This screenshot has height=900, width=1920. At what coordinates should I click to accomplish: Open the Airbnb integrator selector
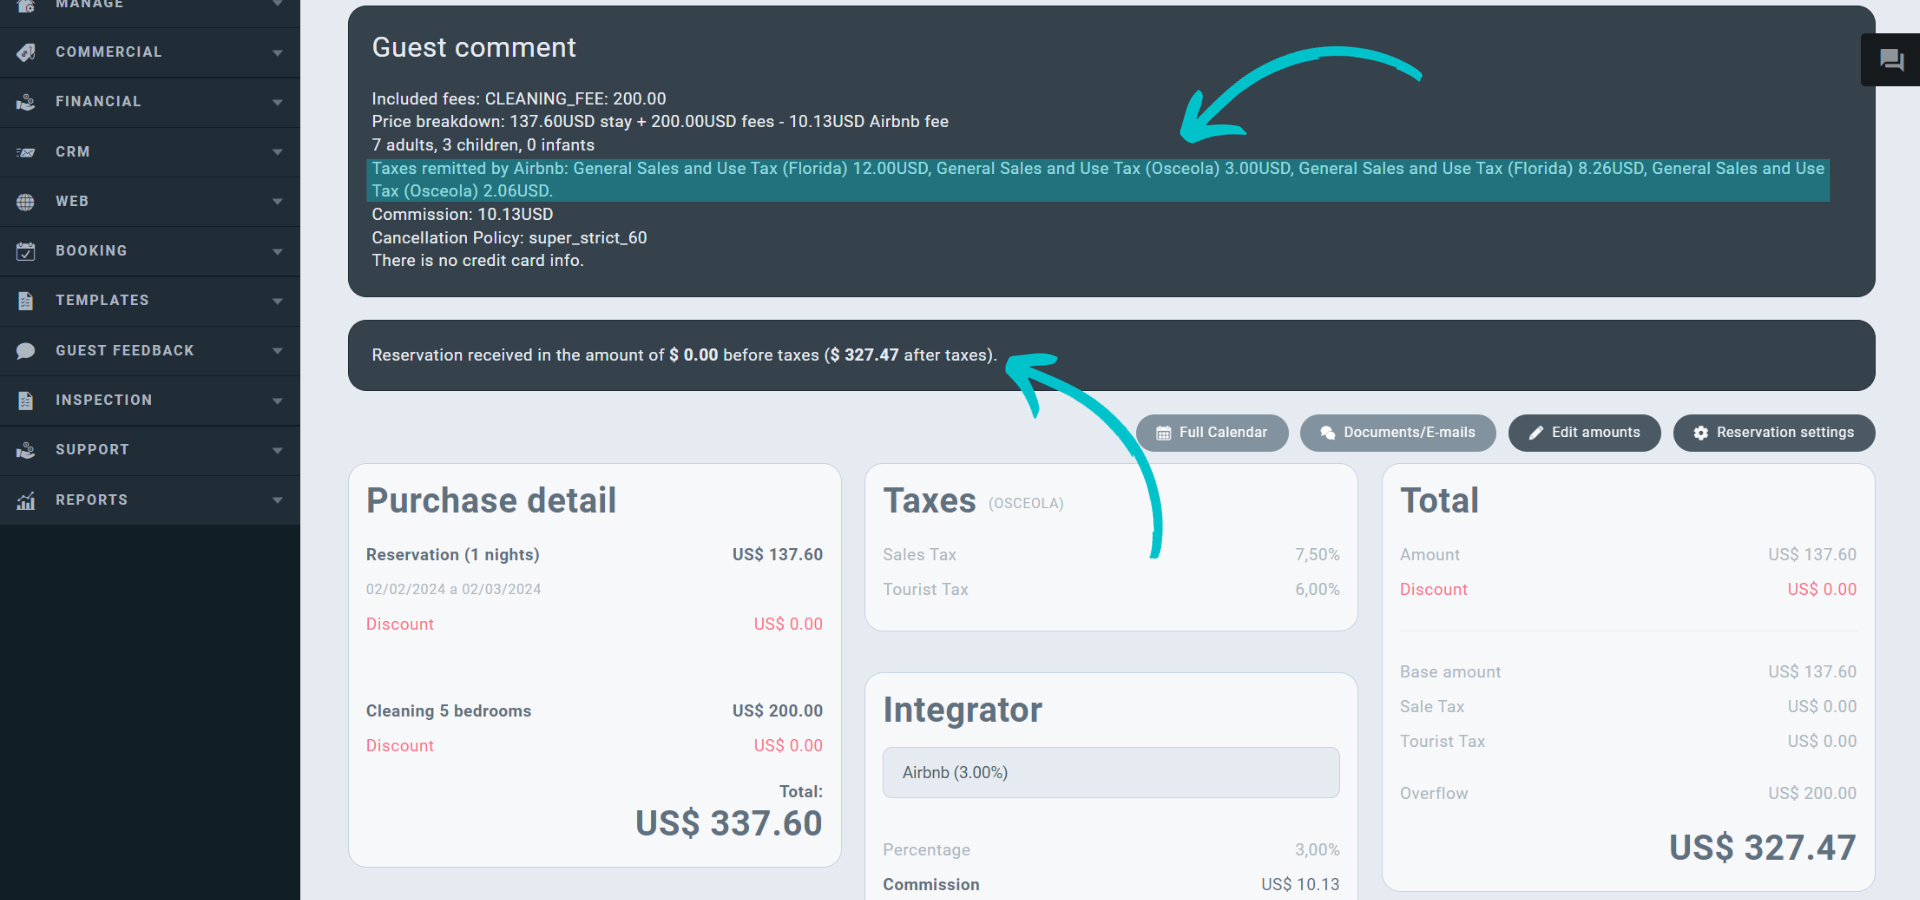(x=1110, y=772)
